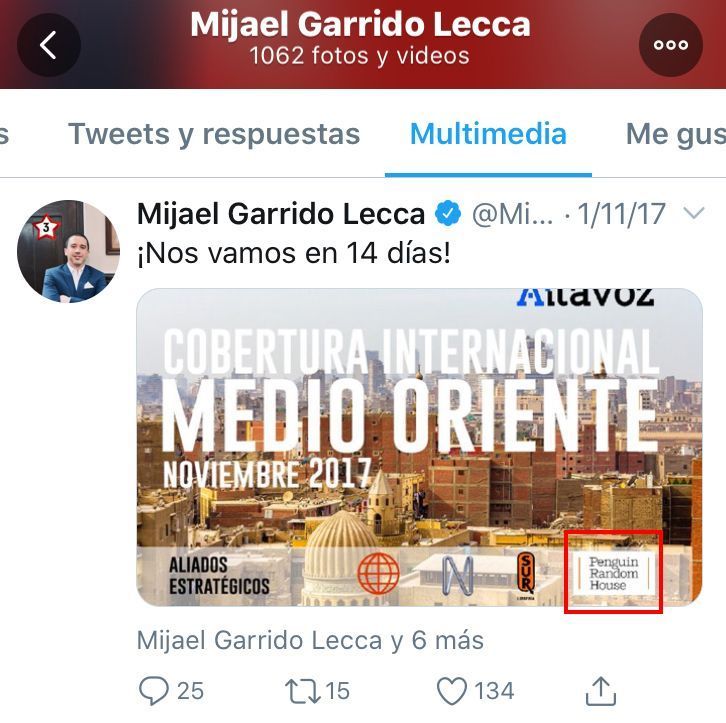Tap the 1/11/17 tweet date

pos(621,214)
